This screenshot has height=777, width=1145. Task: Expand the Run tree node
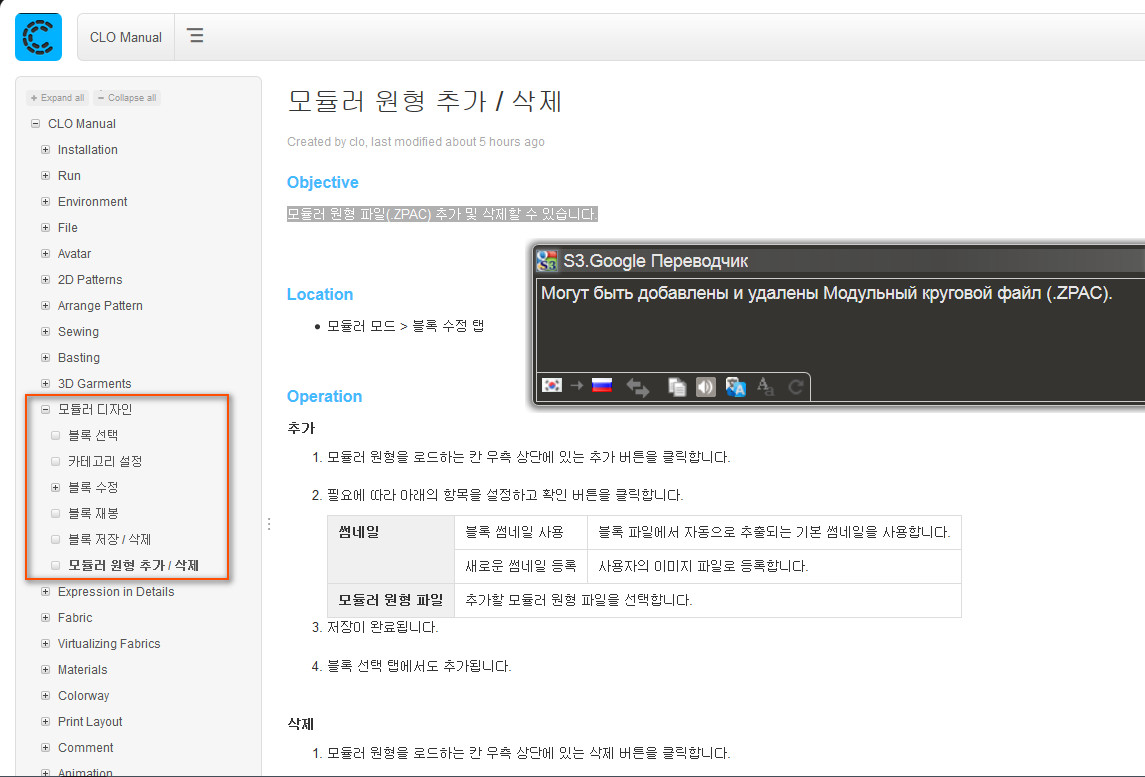tap(45, 175)
